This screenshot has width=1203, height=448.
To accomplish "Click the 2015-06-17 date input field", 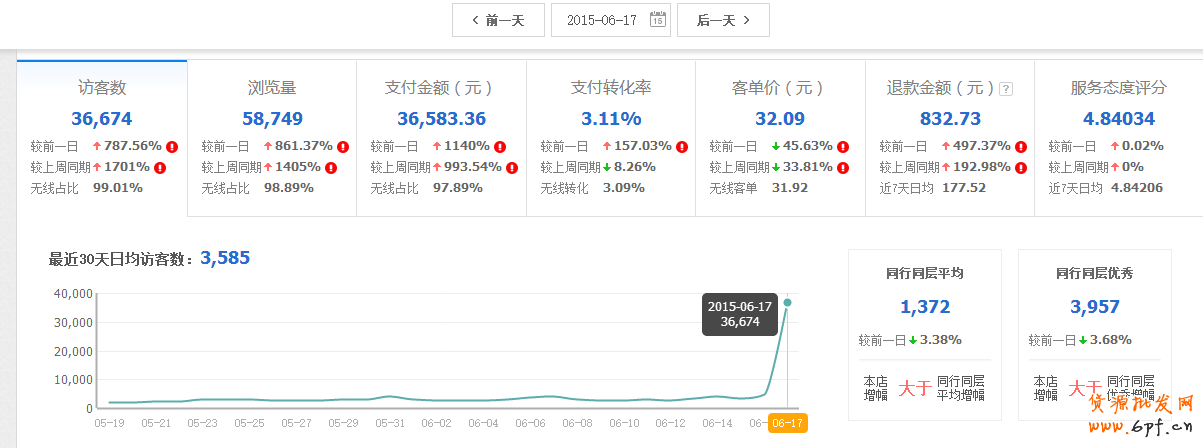I will pos(603,20).
